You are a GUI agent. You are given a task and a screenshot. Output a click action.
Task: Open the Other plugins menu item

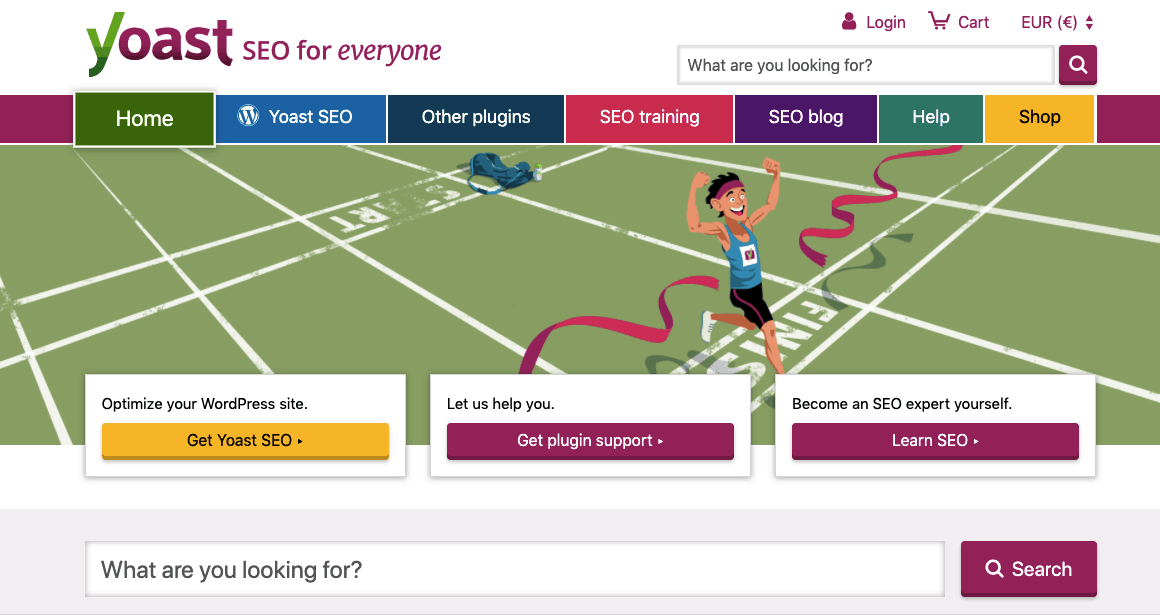point(476,117)
